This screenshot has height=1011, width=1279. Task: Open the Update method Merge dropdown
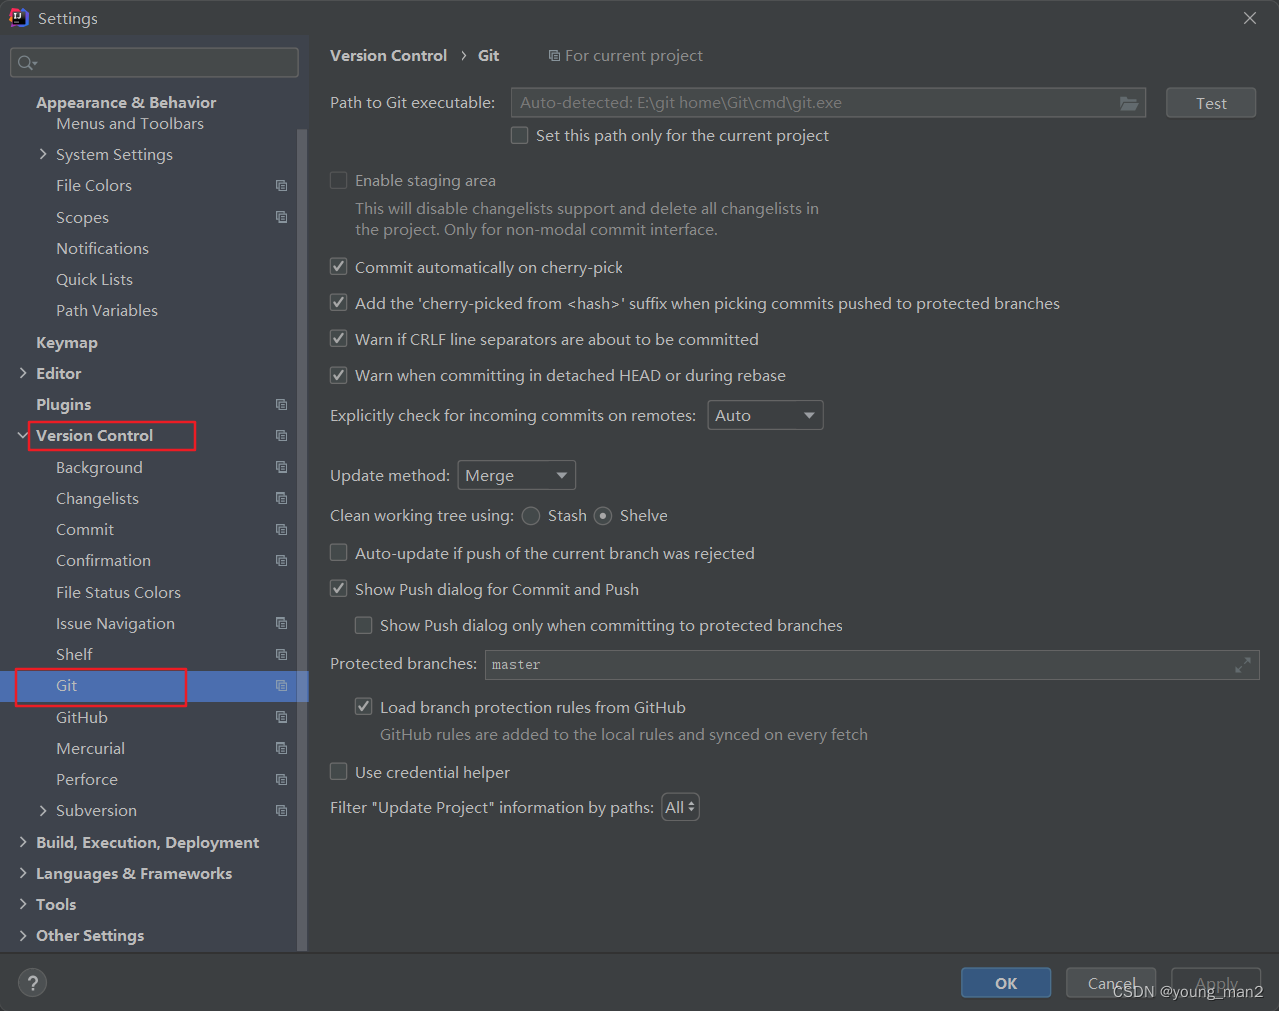(516, 475)
